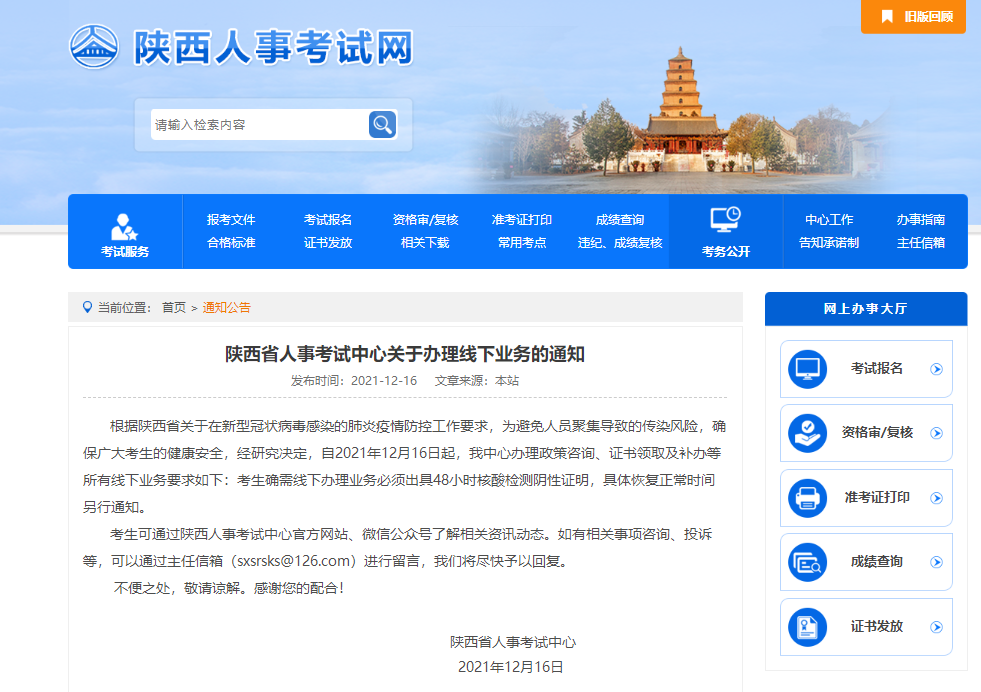Open the 成绩查询 navigation menu item
The image size is (981, 692).
pyautogui.click(x=620, y=220)
